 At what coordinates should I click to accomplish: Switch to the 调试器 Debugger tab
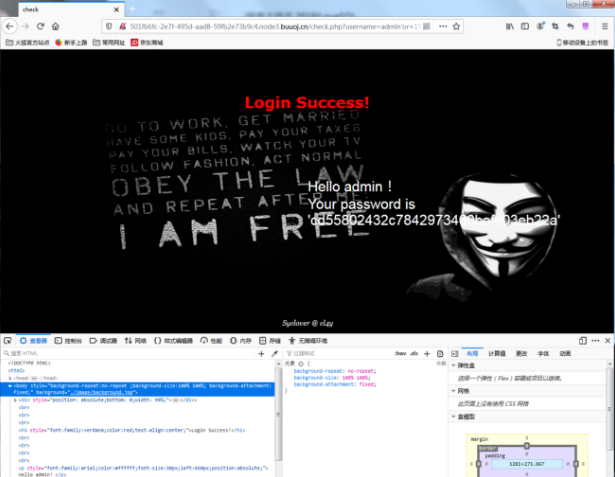point(103,340)
